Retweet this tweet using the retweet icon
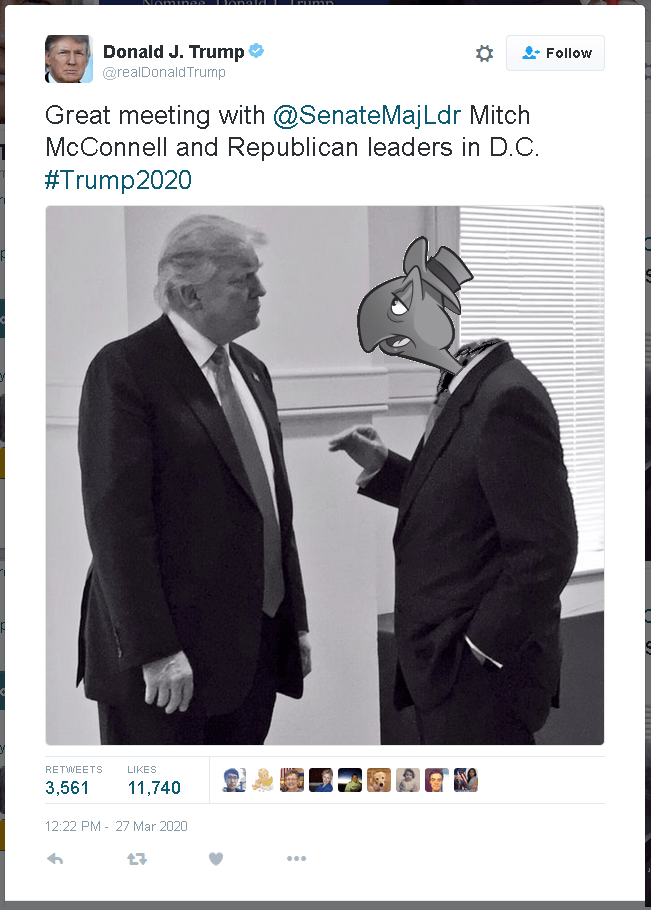The width and height of the screenshot is (651, 910). coord(136,858)
